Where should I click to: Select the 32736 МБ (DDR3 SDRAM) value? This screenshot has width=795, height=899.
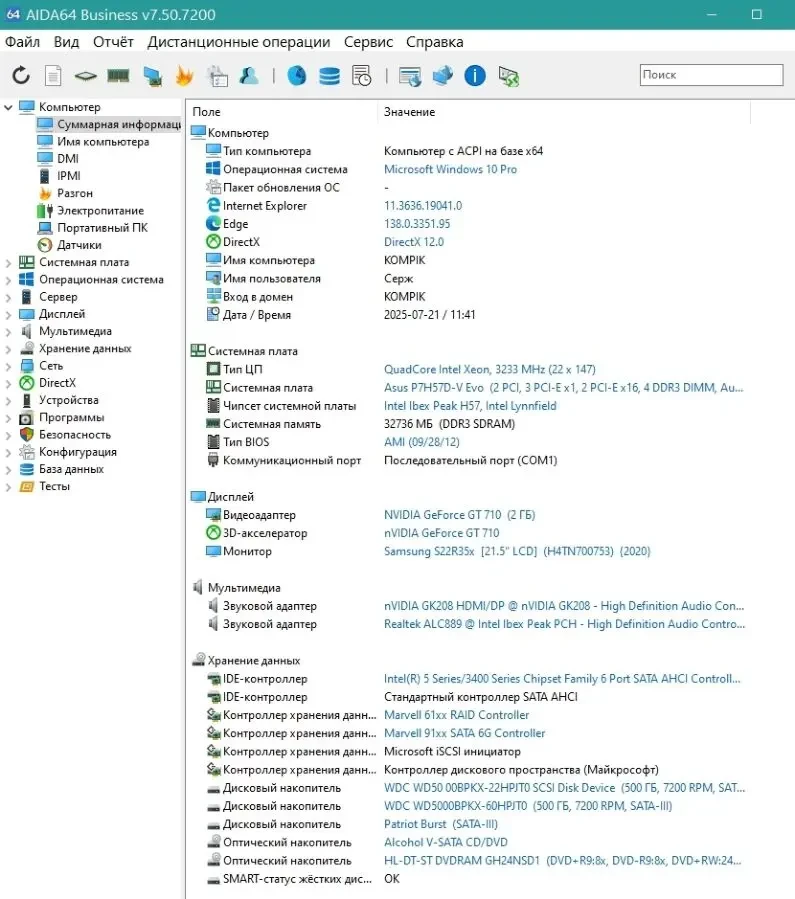point(449,424)
